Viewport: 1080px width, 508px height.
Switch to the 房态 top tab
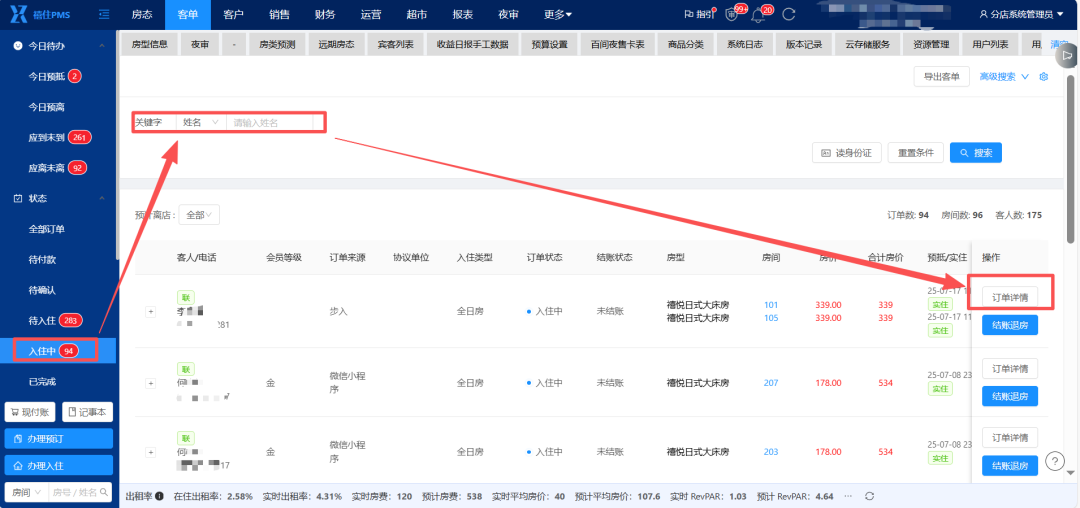(142, 14)
